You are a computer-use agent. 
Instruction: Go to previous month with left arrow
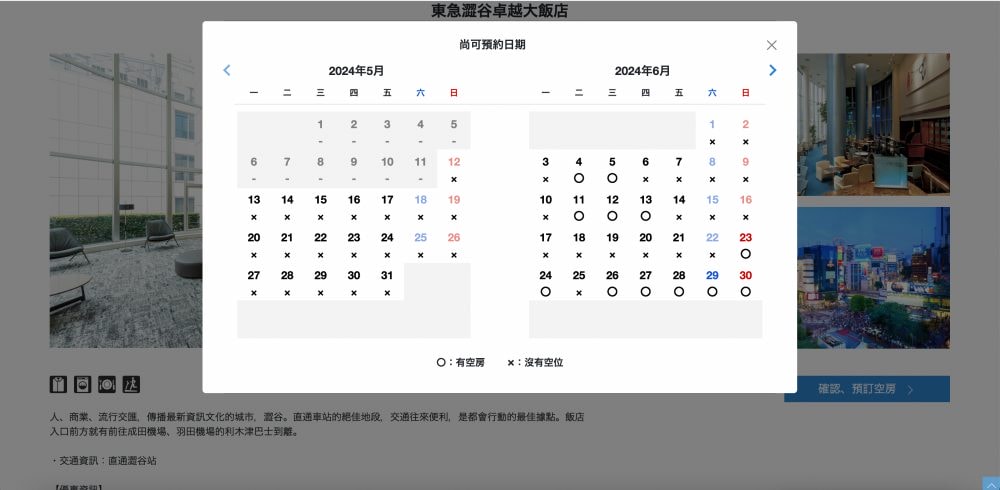(226, 70)
